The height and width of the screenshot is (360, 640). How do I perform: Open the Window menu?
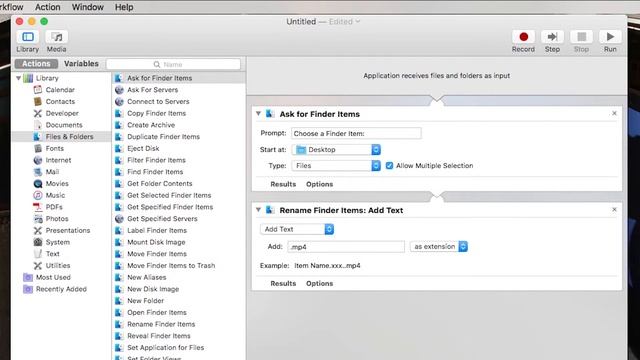(87, 7)
